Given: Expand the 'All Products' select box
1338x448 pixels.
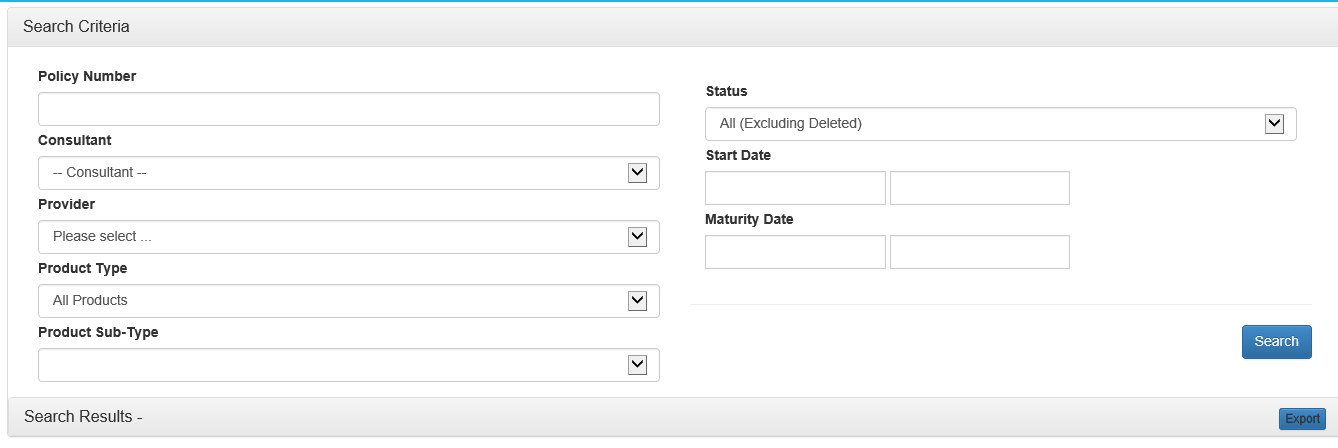Looking at the screenshot, I should tap(330, 301).
